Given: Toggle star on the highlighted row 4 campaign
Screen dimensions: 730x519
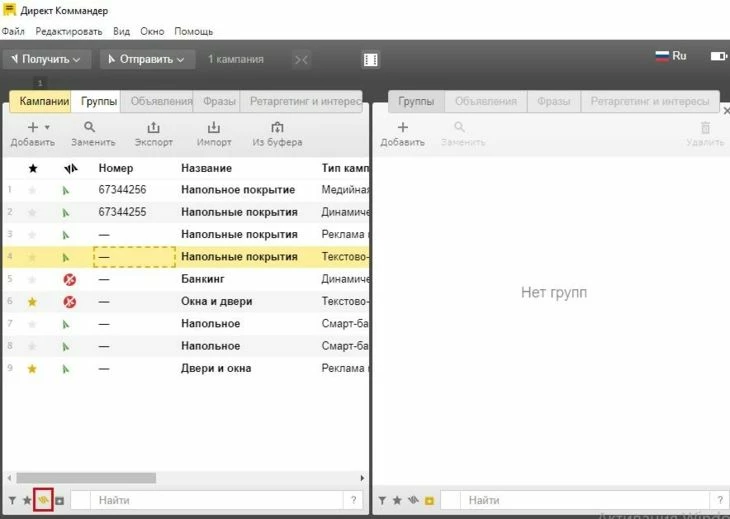Looking at the screenshot, I should click(x=32, y=257).
